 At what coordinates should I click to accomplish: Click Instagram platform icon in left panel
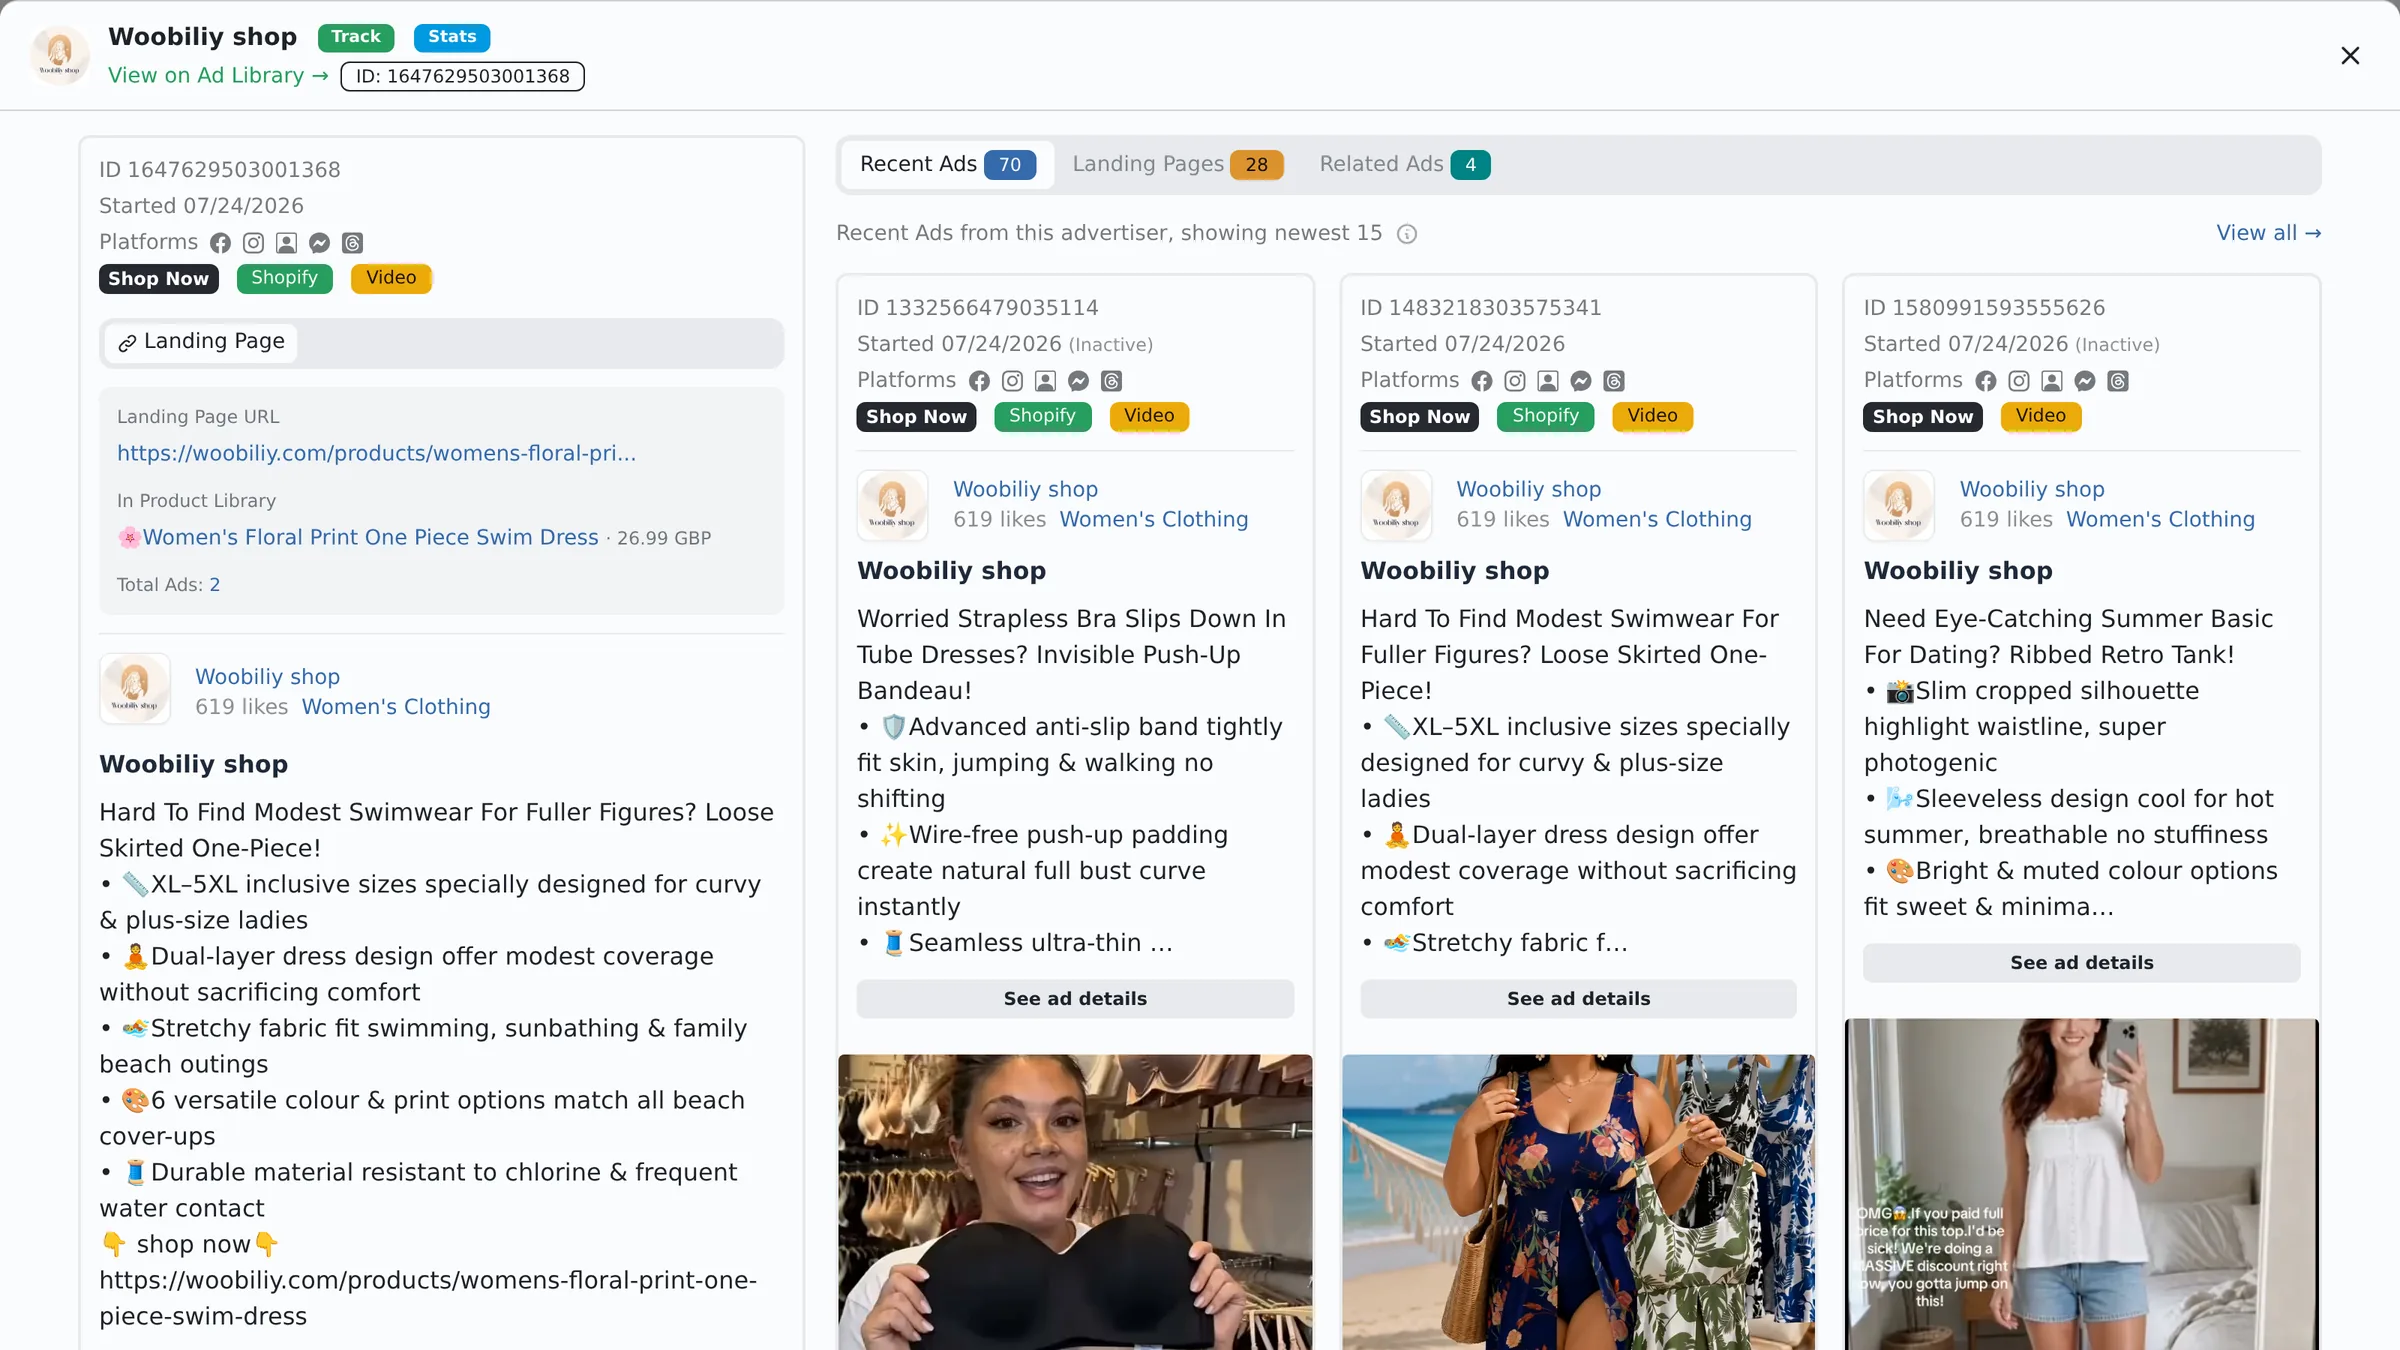[x=253, y=243]
